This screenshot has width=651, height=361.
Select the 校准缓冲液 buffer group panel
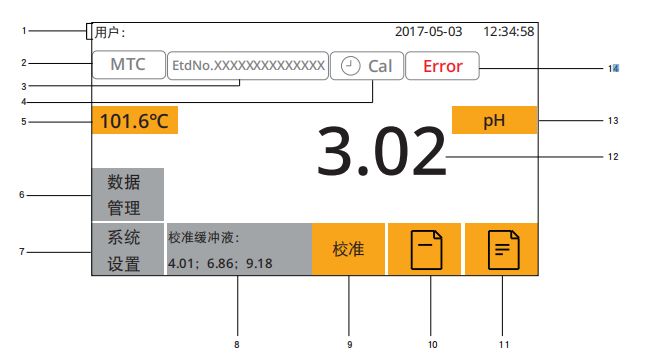click(240, 249)
